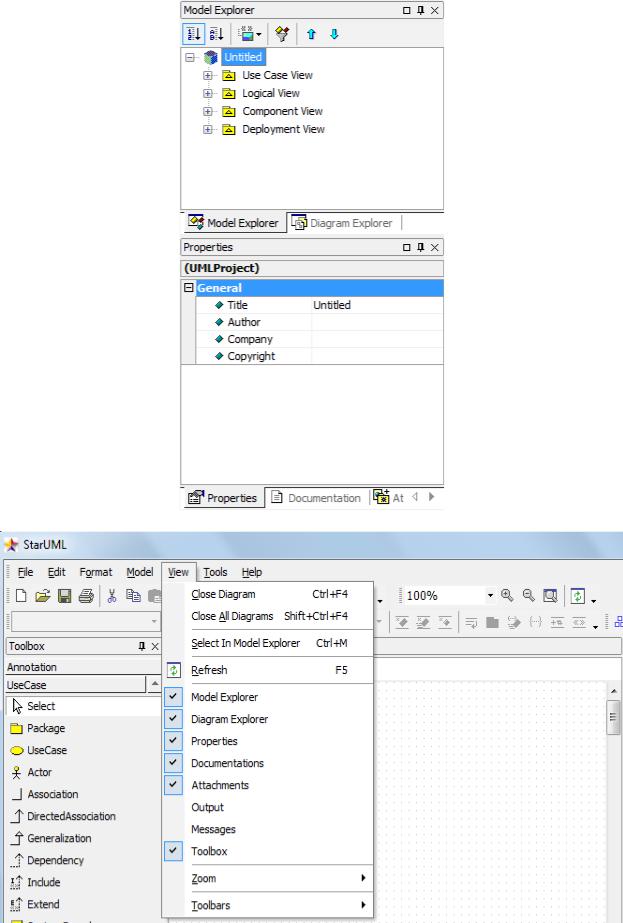
Task: Click the Zoom Out magnifier icon
Action: point(529,596)
